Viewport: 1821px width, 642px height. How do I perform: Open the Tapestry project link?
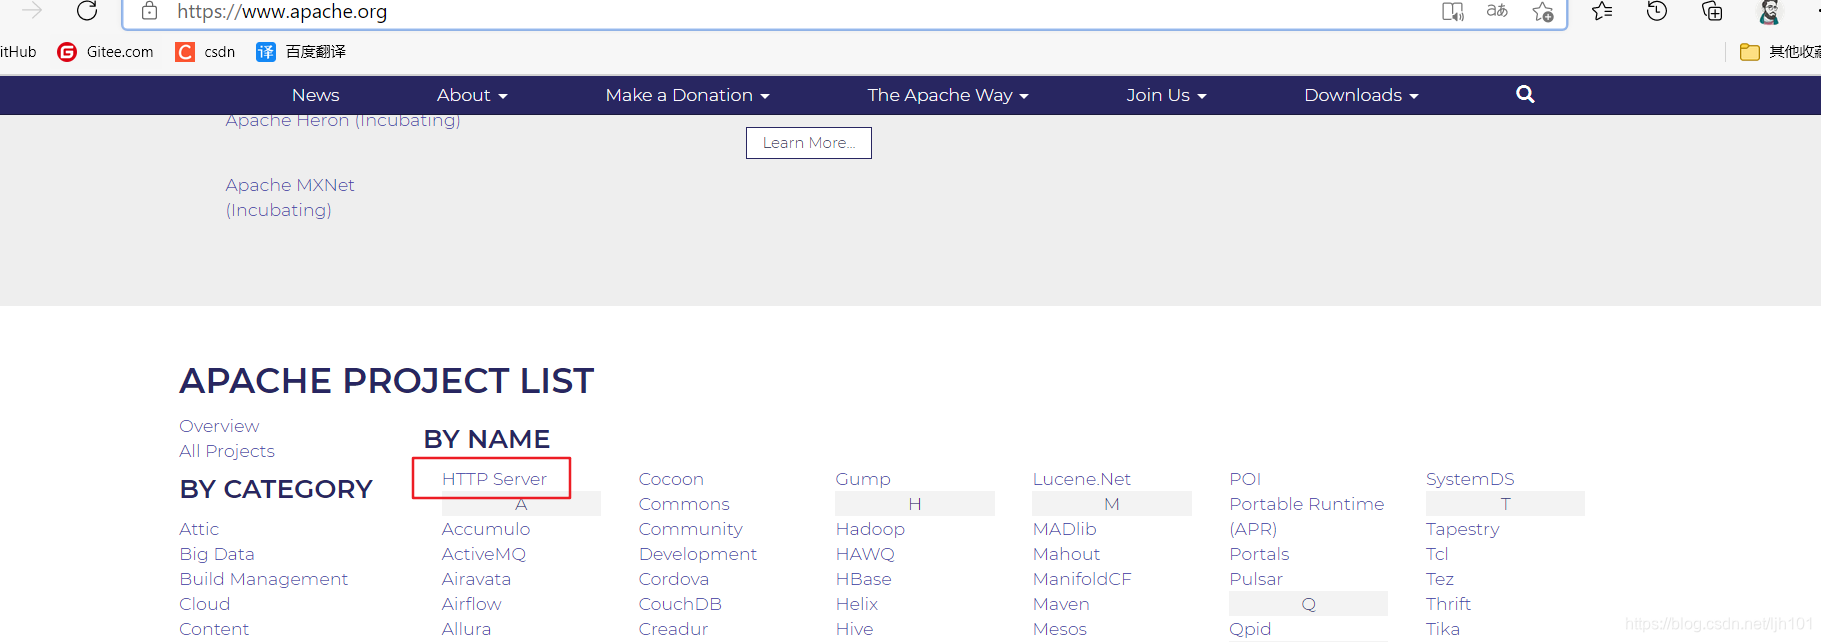click(x=1462, y=529)
